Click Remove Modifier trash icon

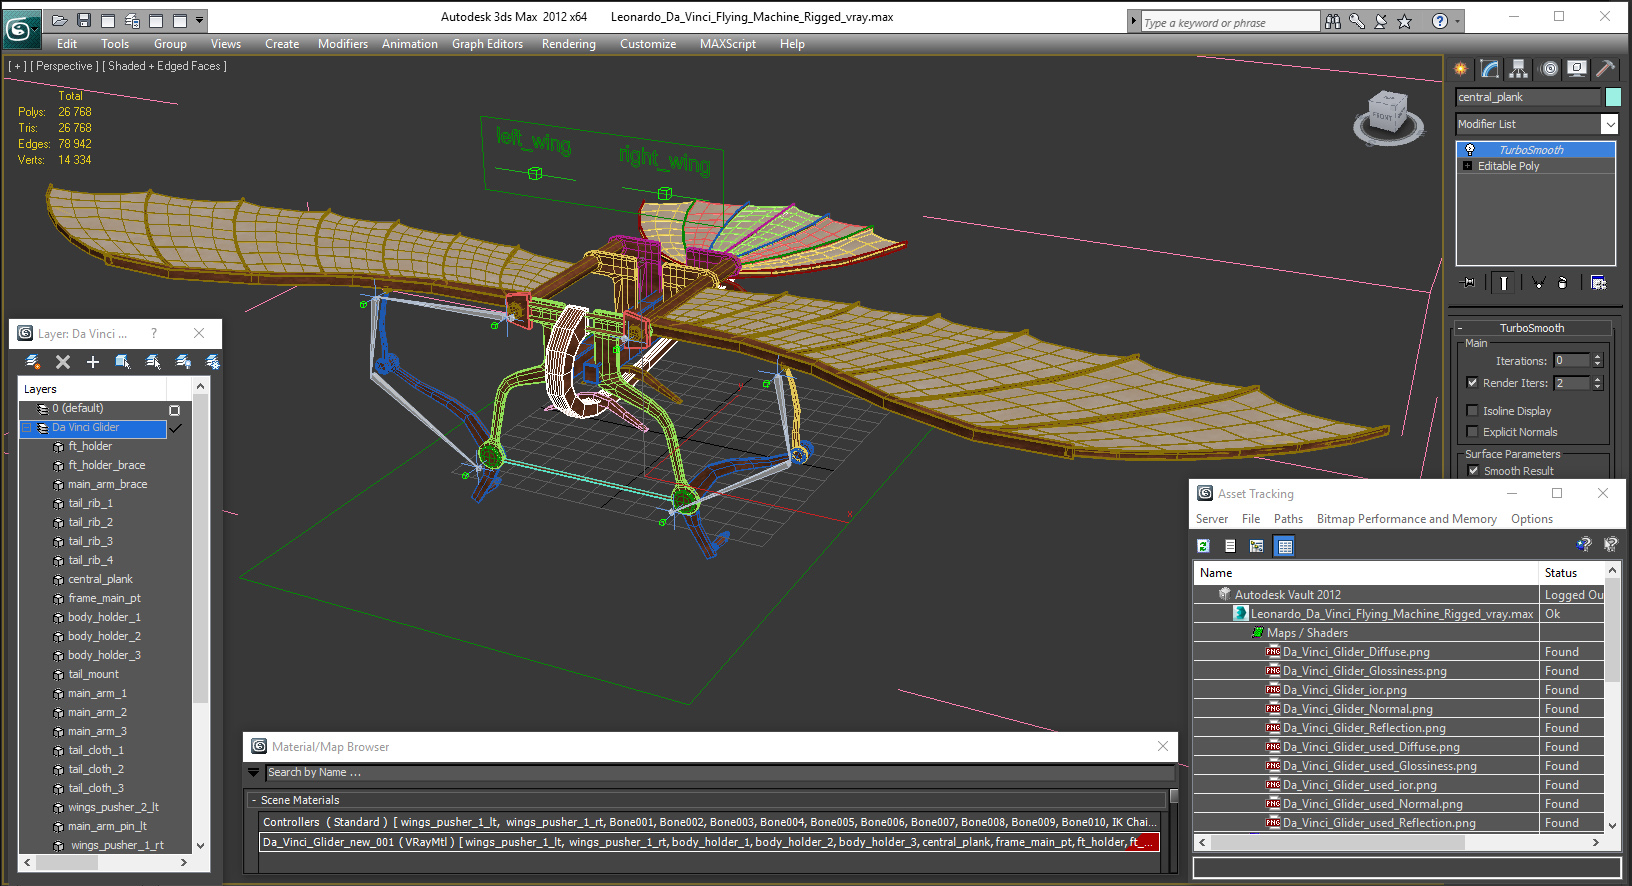point(1562,283)
